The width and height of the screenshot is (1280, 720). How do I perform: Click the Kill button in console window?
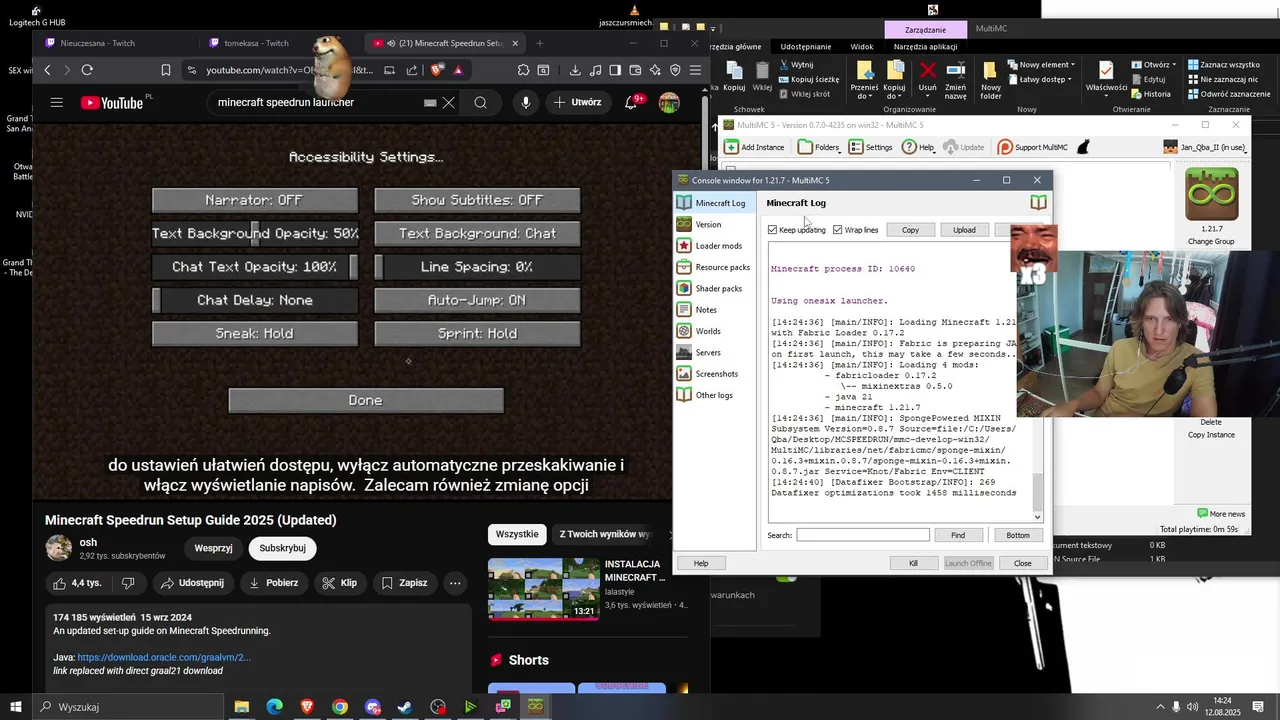[913, 563]
